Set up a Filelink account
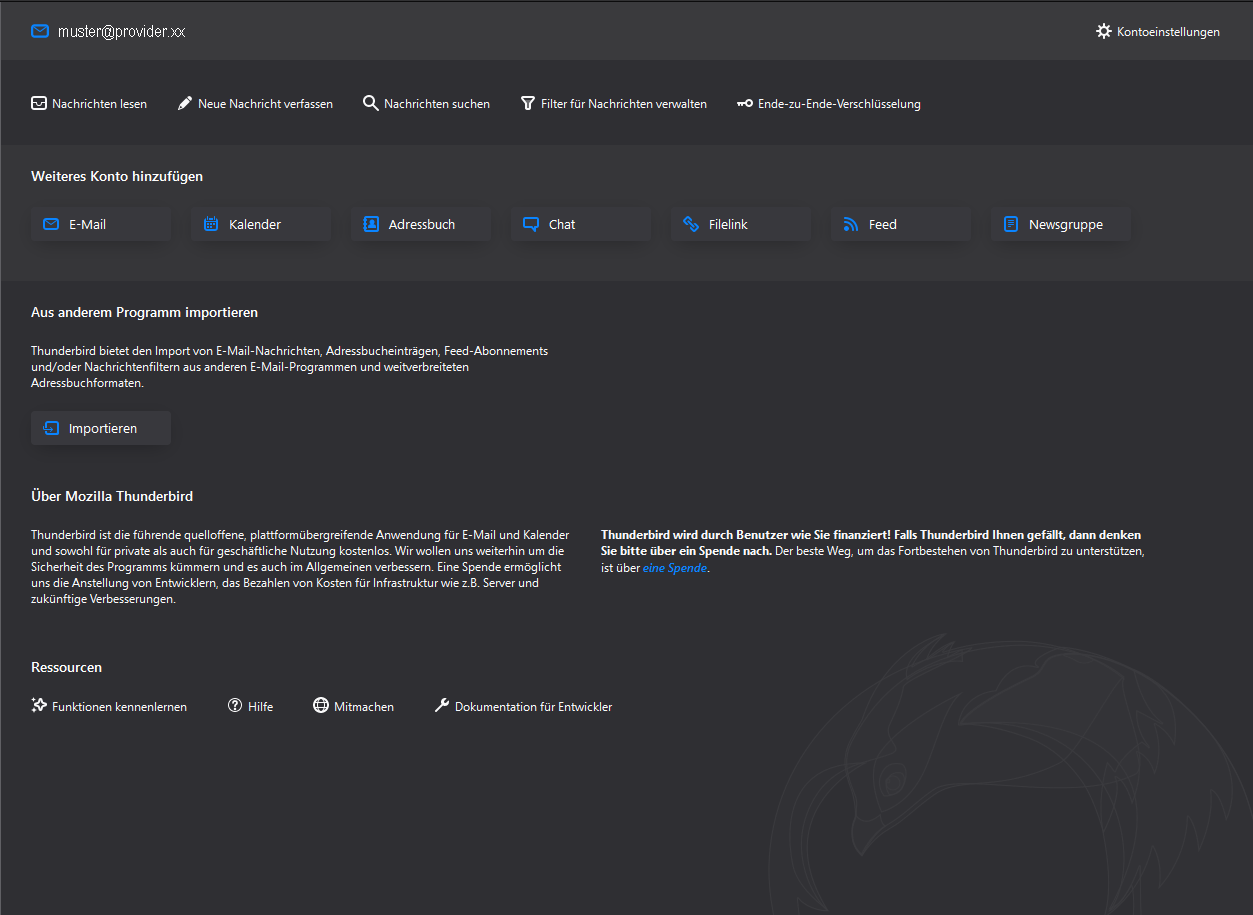This screenshot has height=915, width=1253. 741,224
